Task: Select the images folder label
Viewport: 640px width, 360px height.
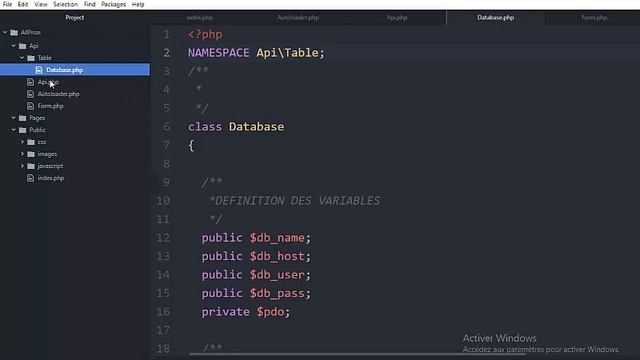Action: (47, 154)
